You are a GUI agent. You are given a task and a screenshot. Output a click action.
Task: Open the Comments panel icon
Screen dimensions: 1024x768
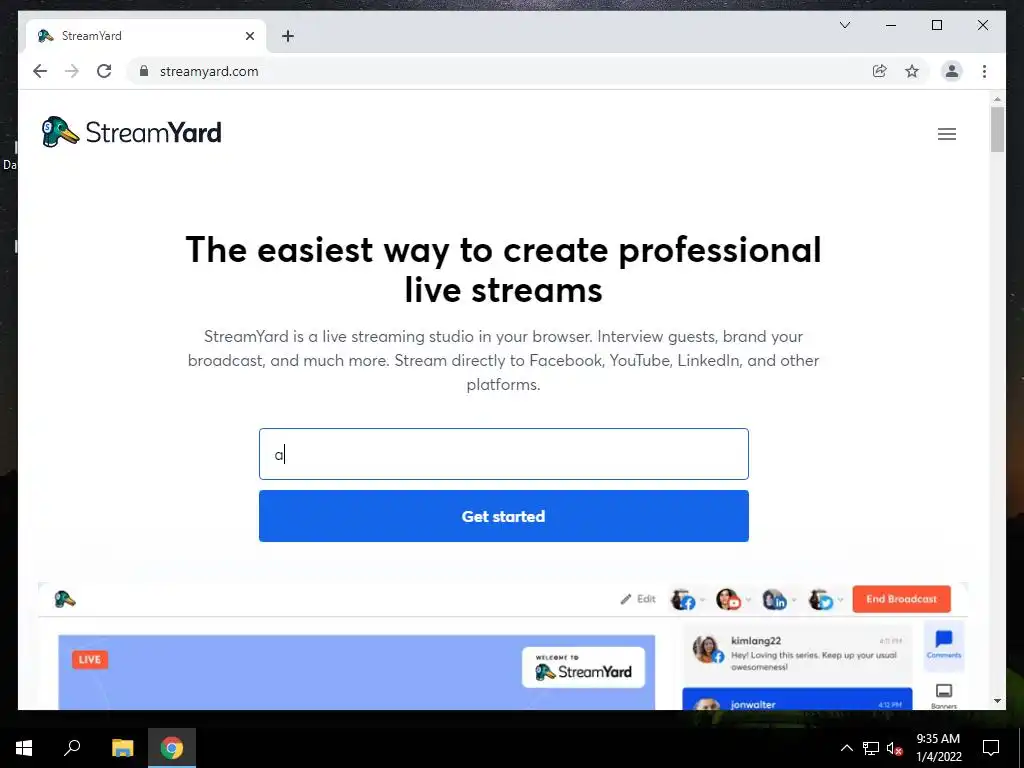pyautogui.click(x=944, y=644)
